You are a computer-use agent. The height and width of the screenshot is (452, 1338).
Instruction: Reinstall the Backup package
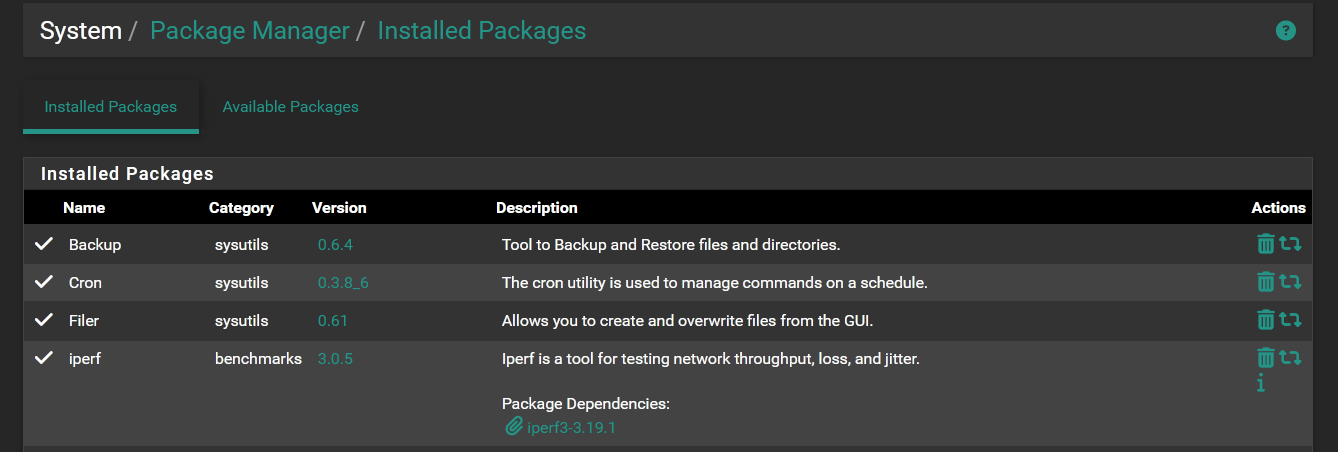pyautogui.click(x=1291, y=244)
